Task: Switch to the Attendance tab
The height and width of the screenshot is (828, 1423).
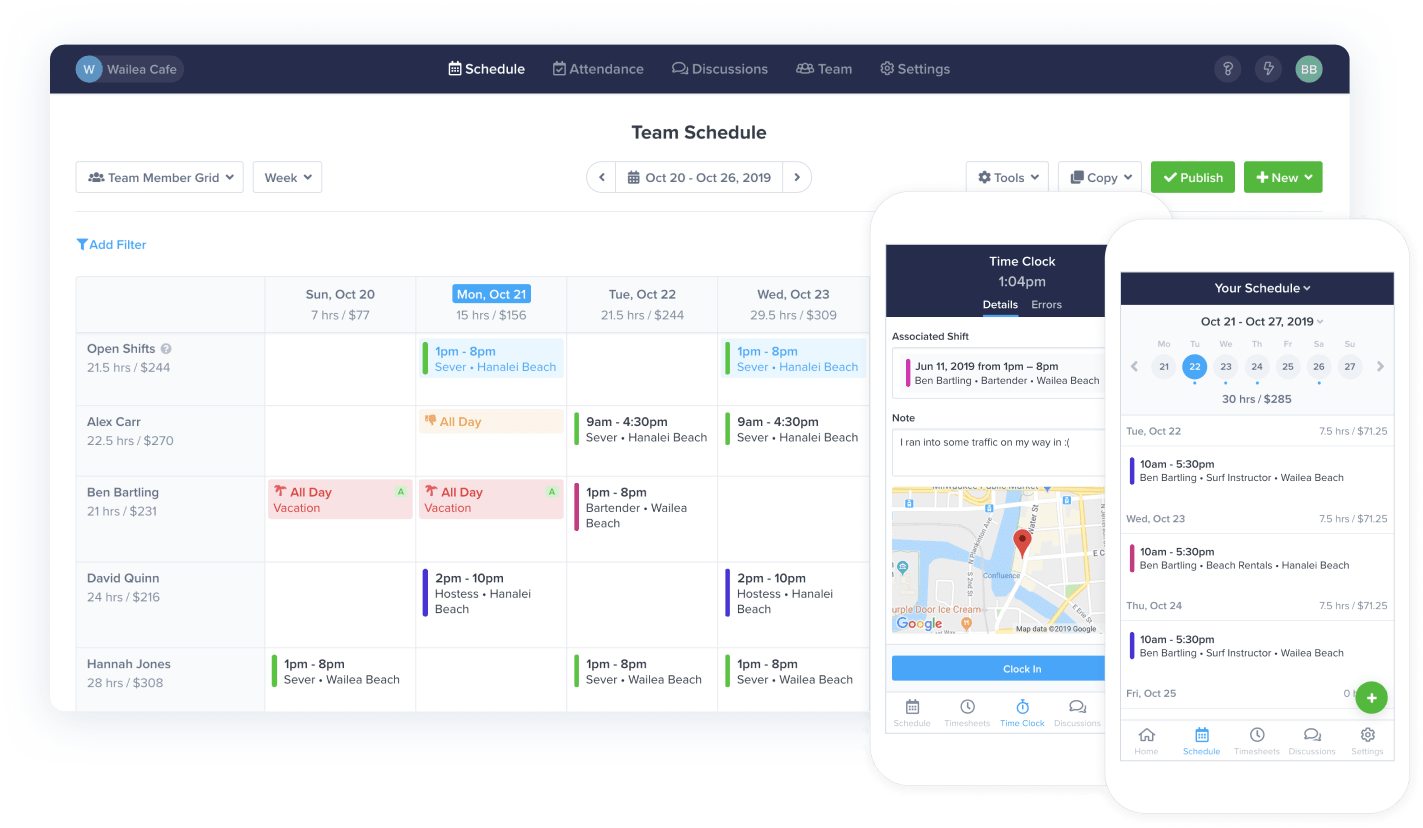Action: pyautogui.click(x=598, y=69)
